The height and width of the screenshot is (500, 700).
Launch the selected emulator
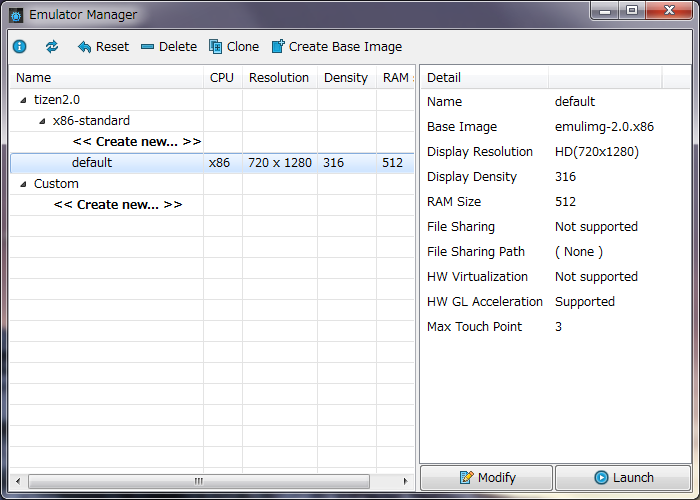click(623, 478)
